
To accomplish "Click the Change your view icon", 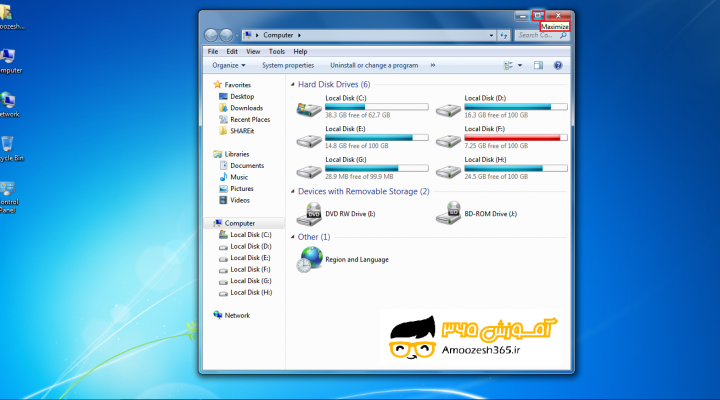I will 508,65.
